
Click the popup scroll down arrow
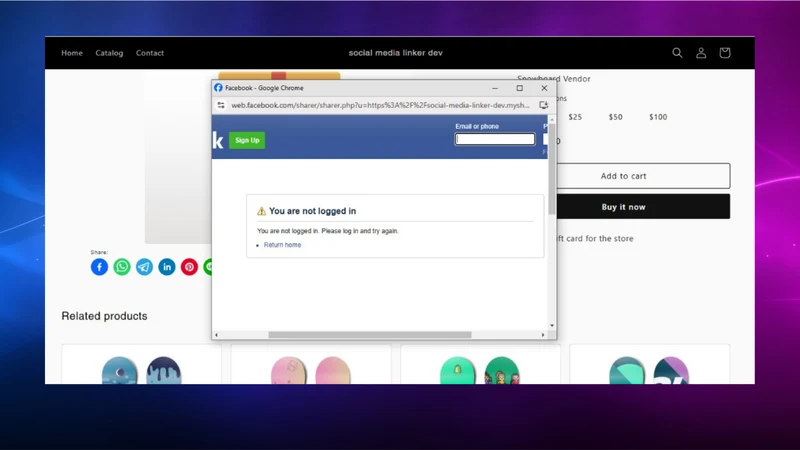click(552, 326)
